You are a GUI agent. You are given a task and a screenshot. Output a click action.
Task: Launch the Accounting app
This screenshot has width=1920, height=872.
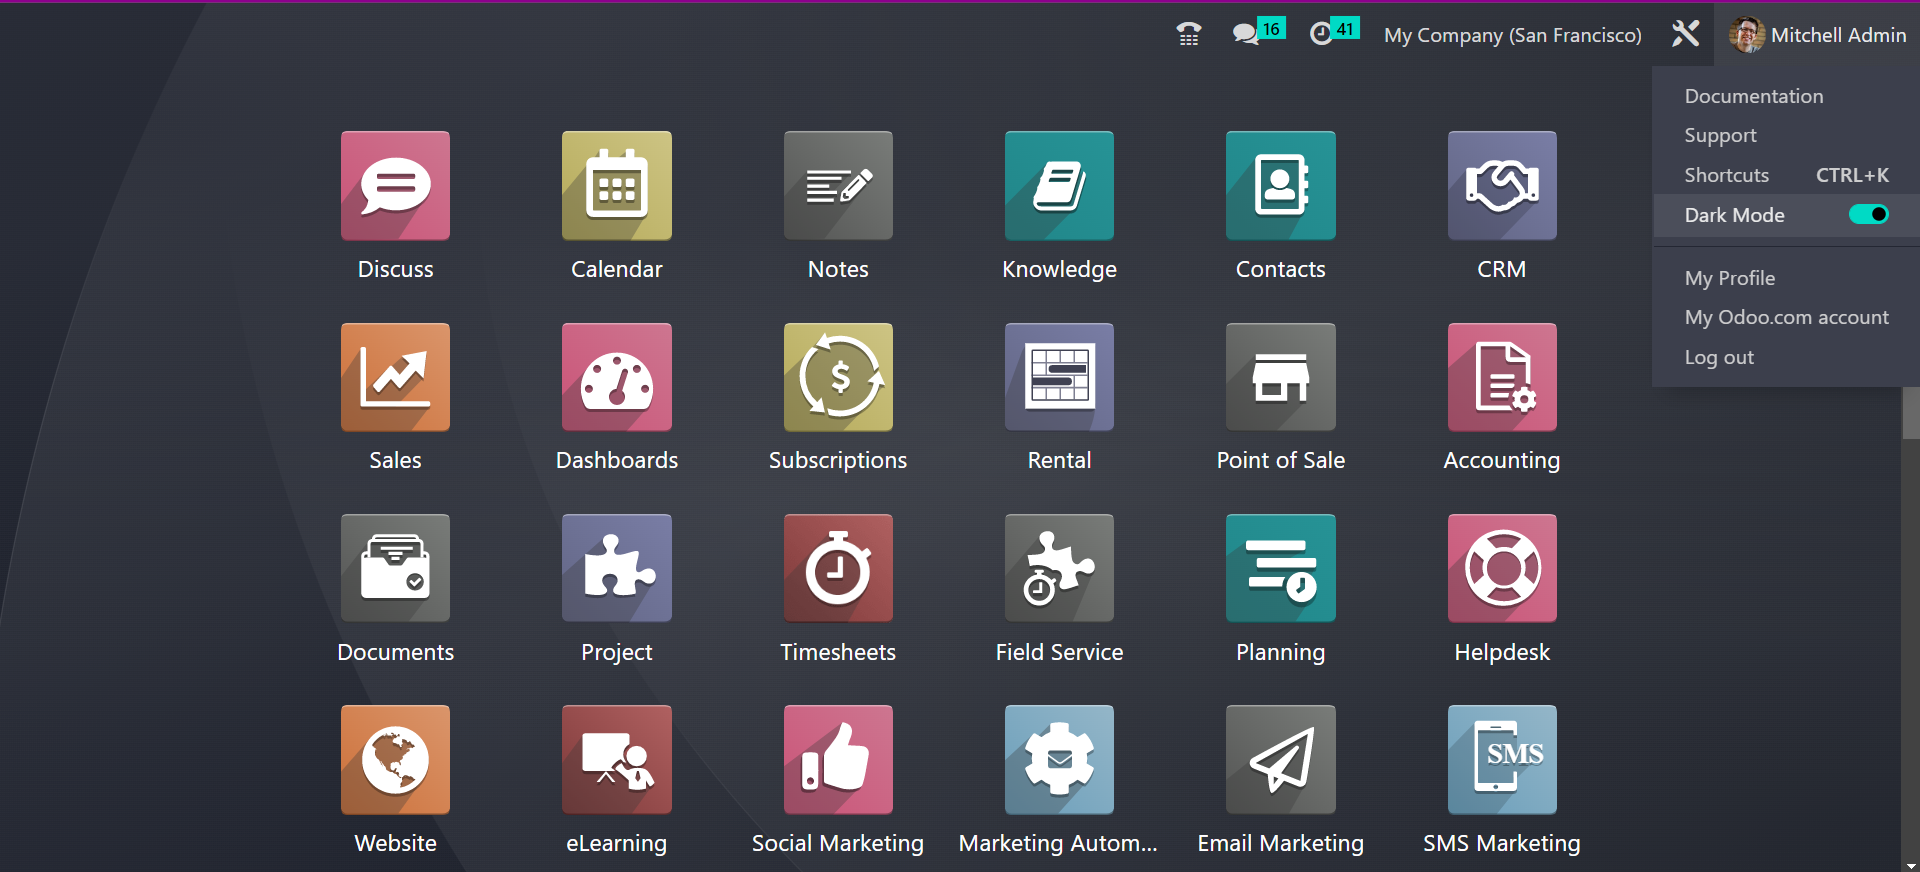coord(1502,377)
